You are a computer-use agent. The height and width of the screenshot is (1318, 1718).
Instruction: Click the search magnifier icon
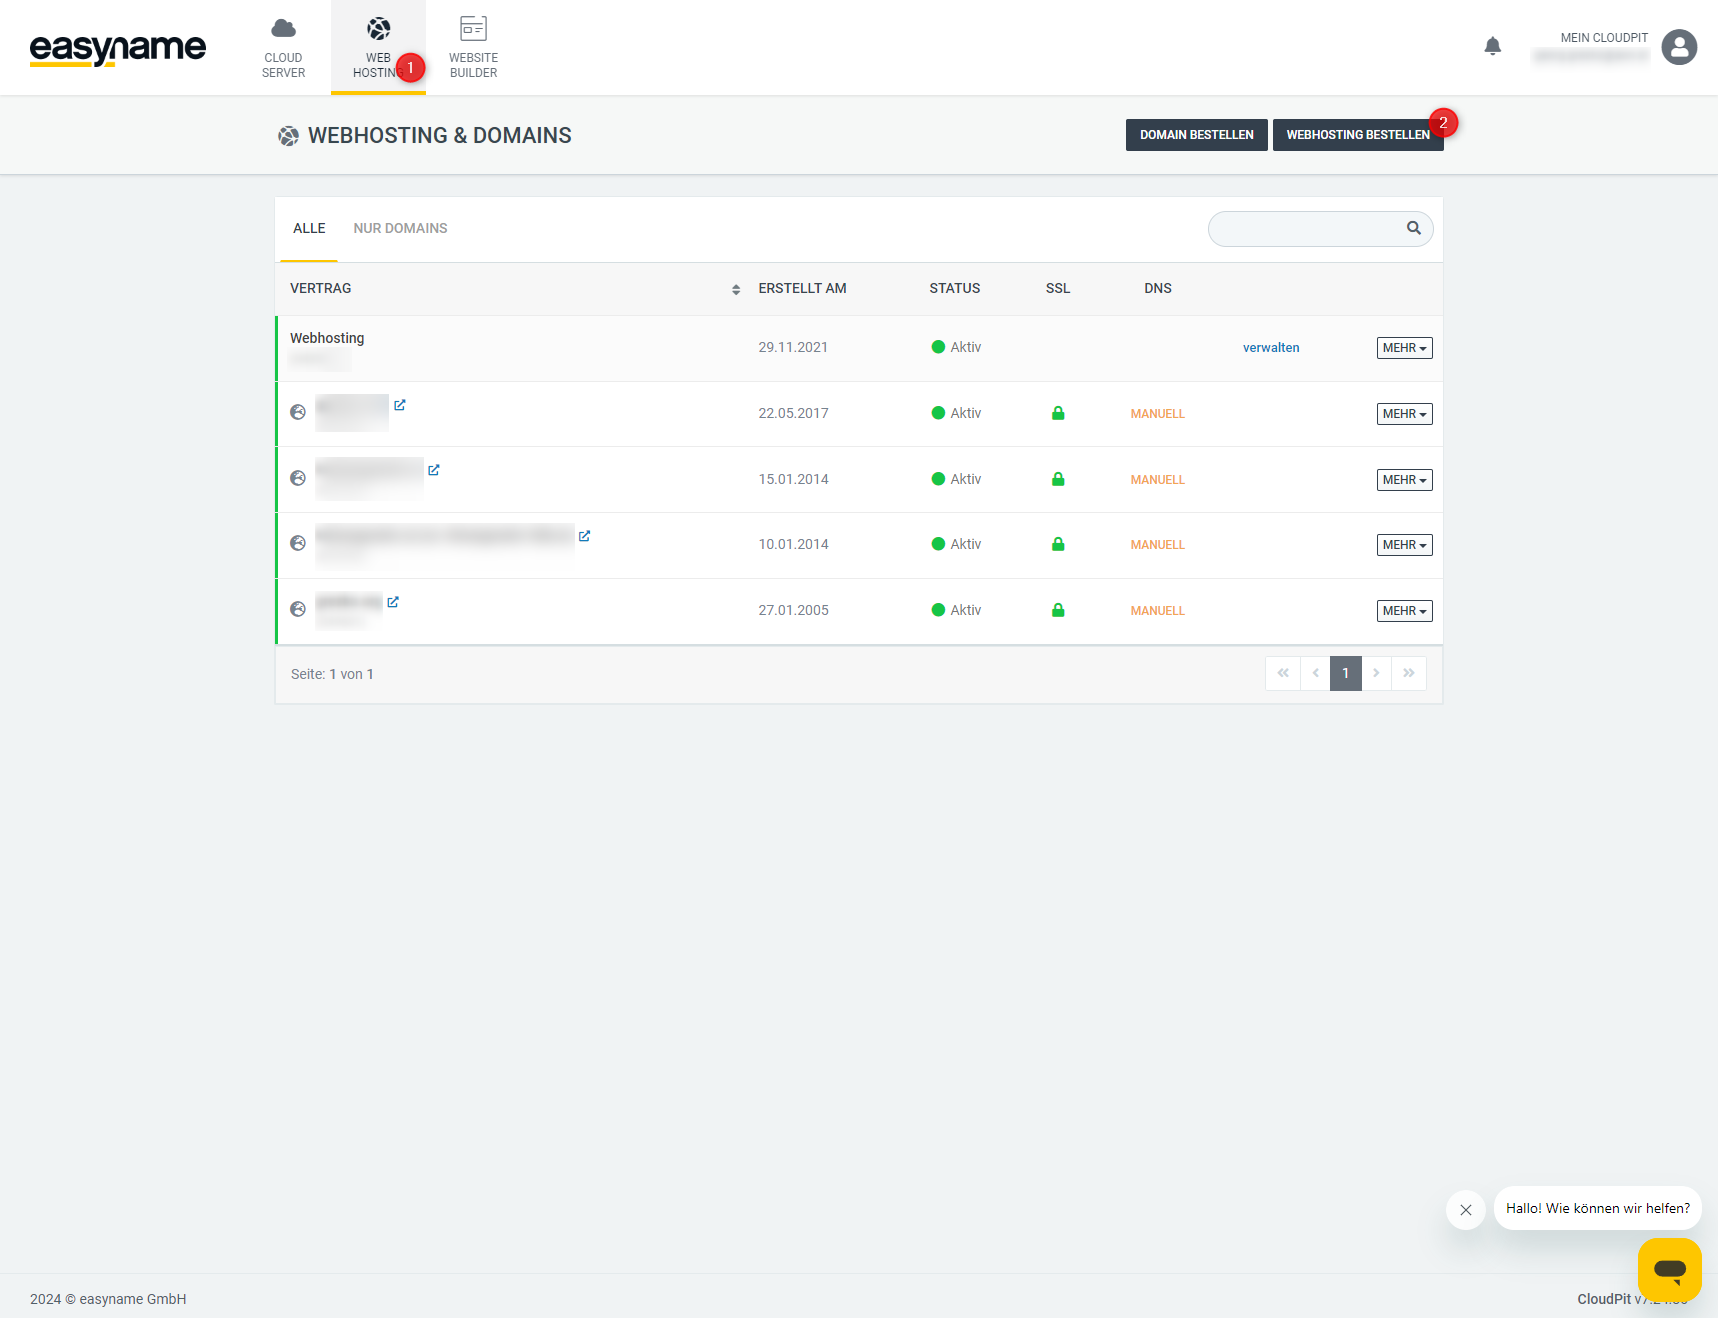pyautogui.click(x=1413, y=228)
